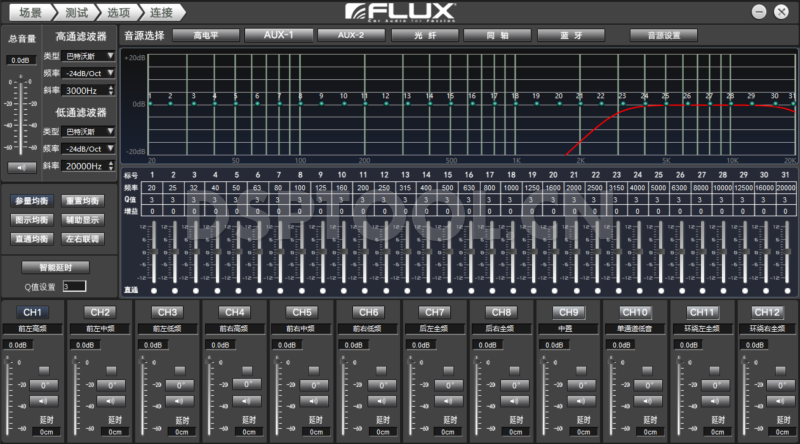Screen dimensions: 800x444
Task: Mute CH1 using its speaker icon
Action: click(44, 401)
